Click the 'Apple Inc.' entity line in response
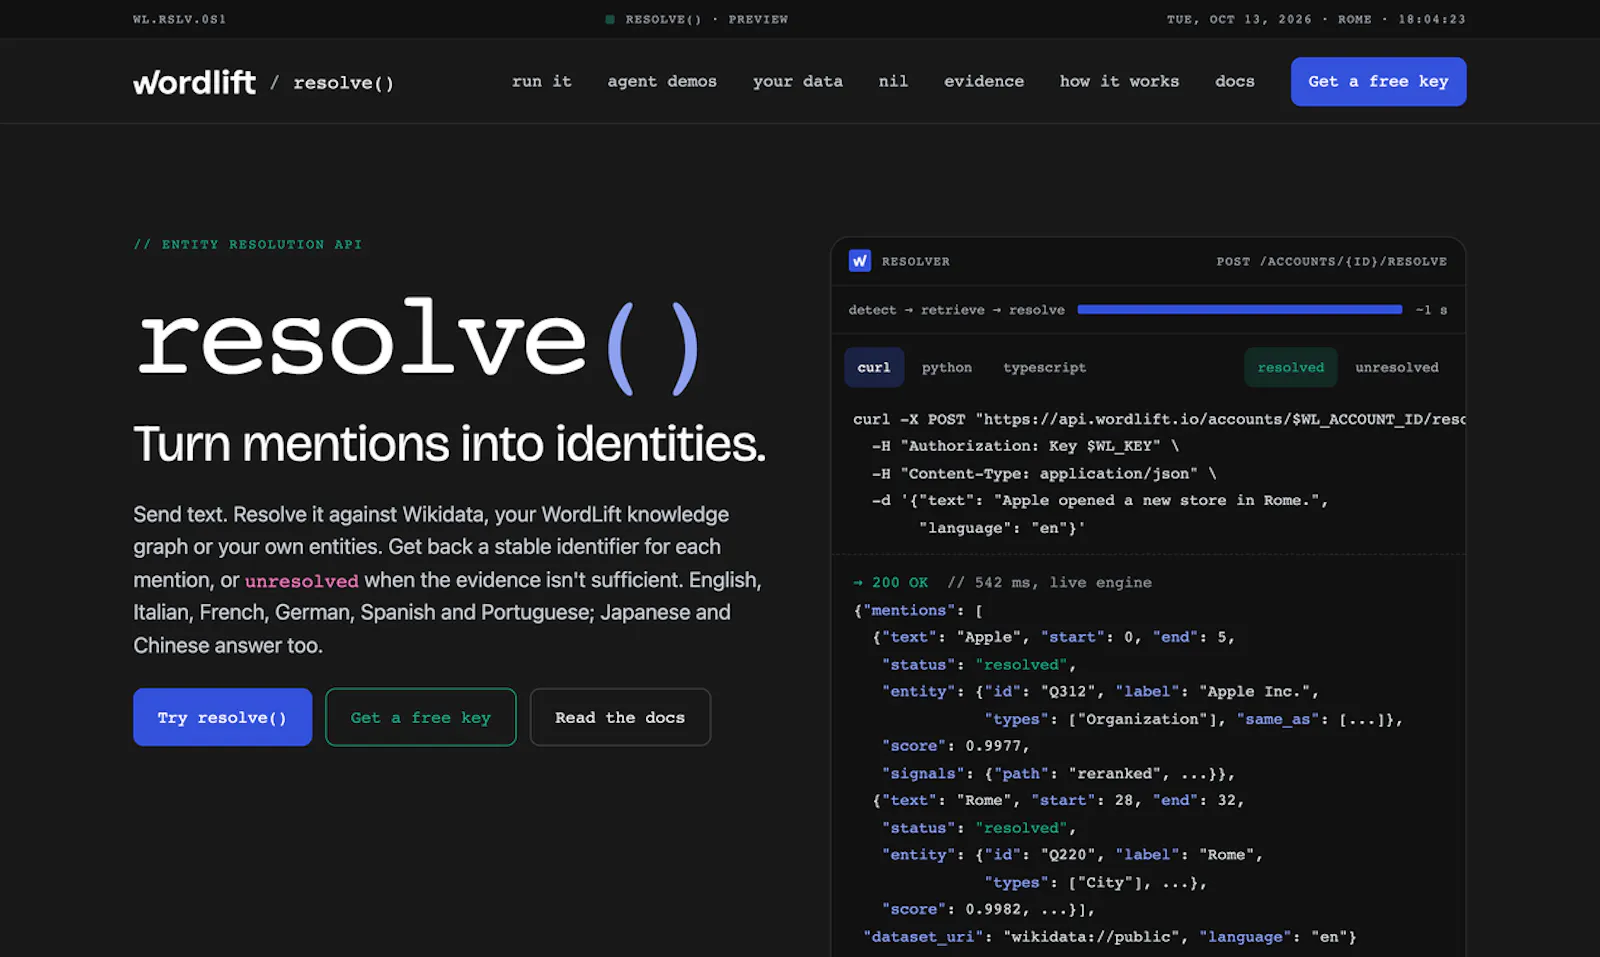Image resolution: width=1600 pixels, height=957 pixels. click(1100, 691)
